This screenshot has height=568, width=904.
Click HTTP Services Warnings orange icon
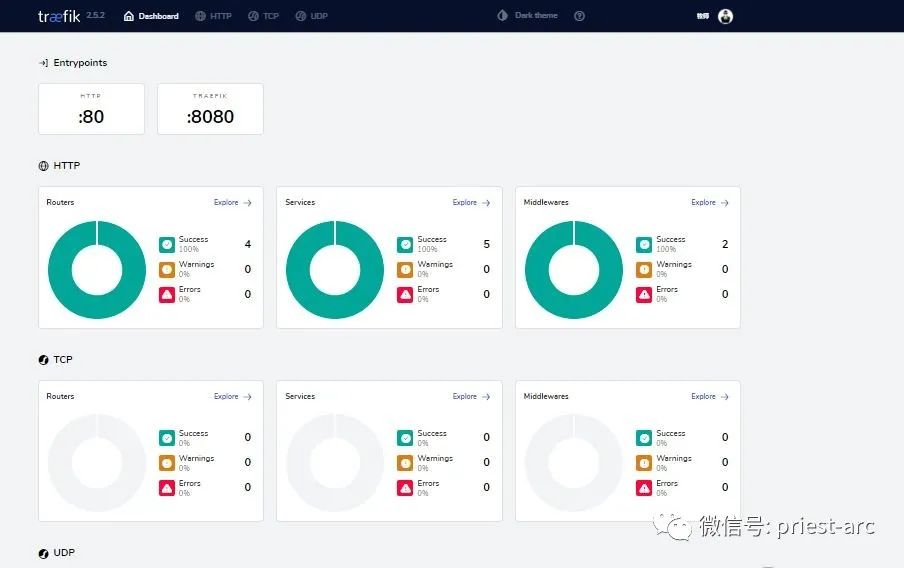tap(405, 269)
